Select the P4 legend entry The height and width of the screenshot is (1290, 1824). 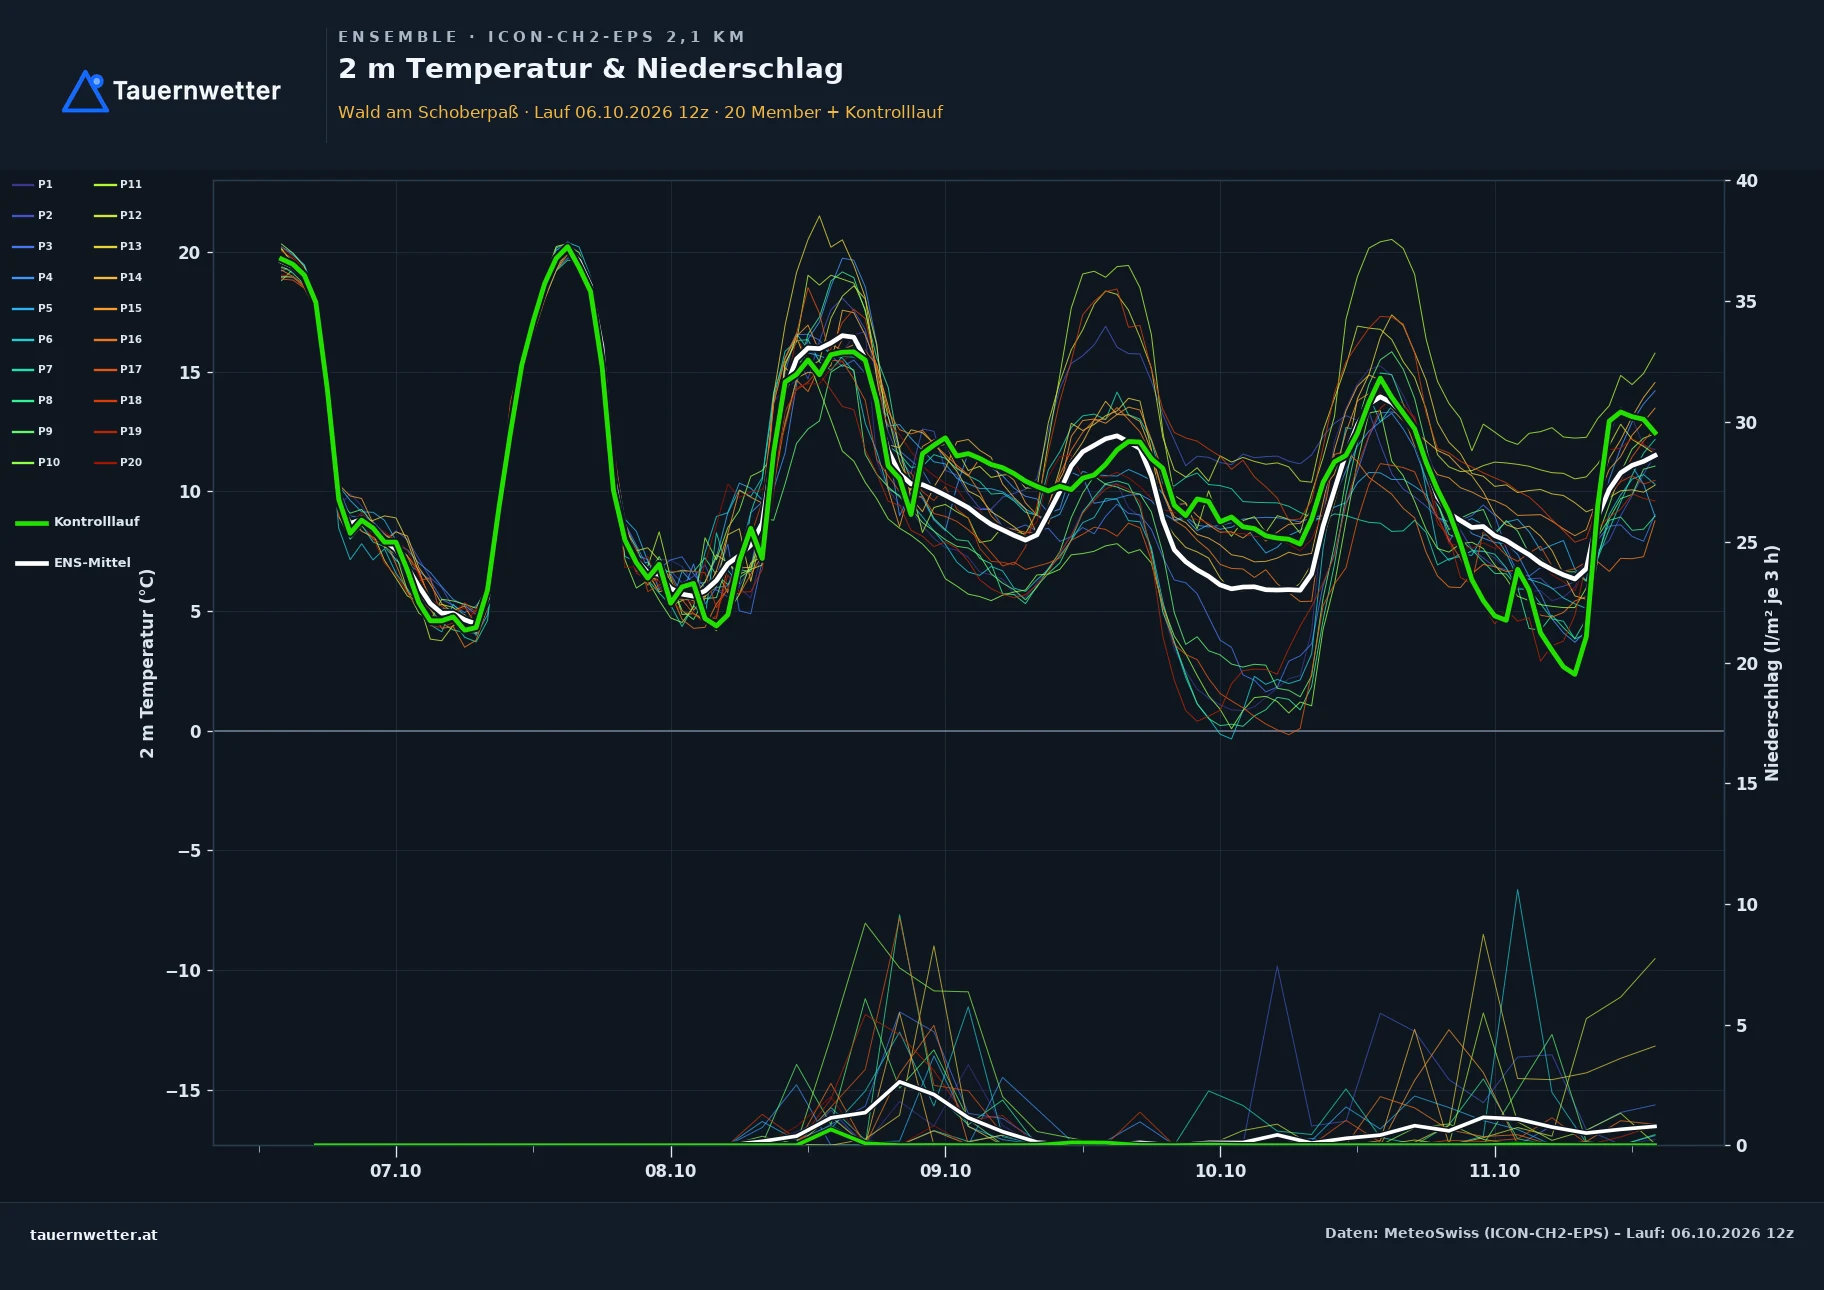(x=32, y=278)
